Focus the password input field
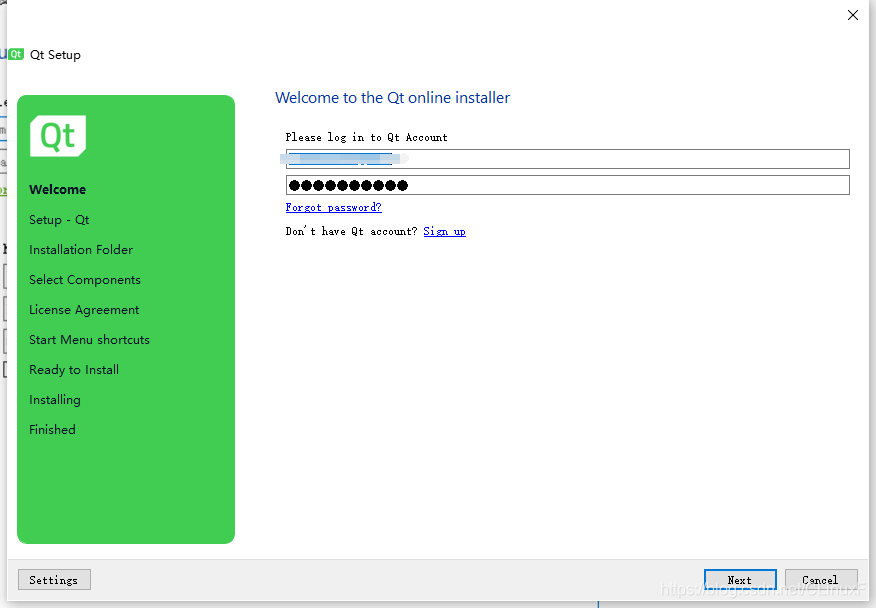Image resolution: width=876 pixels, height=608 pixels. click(x=568, y=185)
